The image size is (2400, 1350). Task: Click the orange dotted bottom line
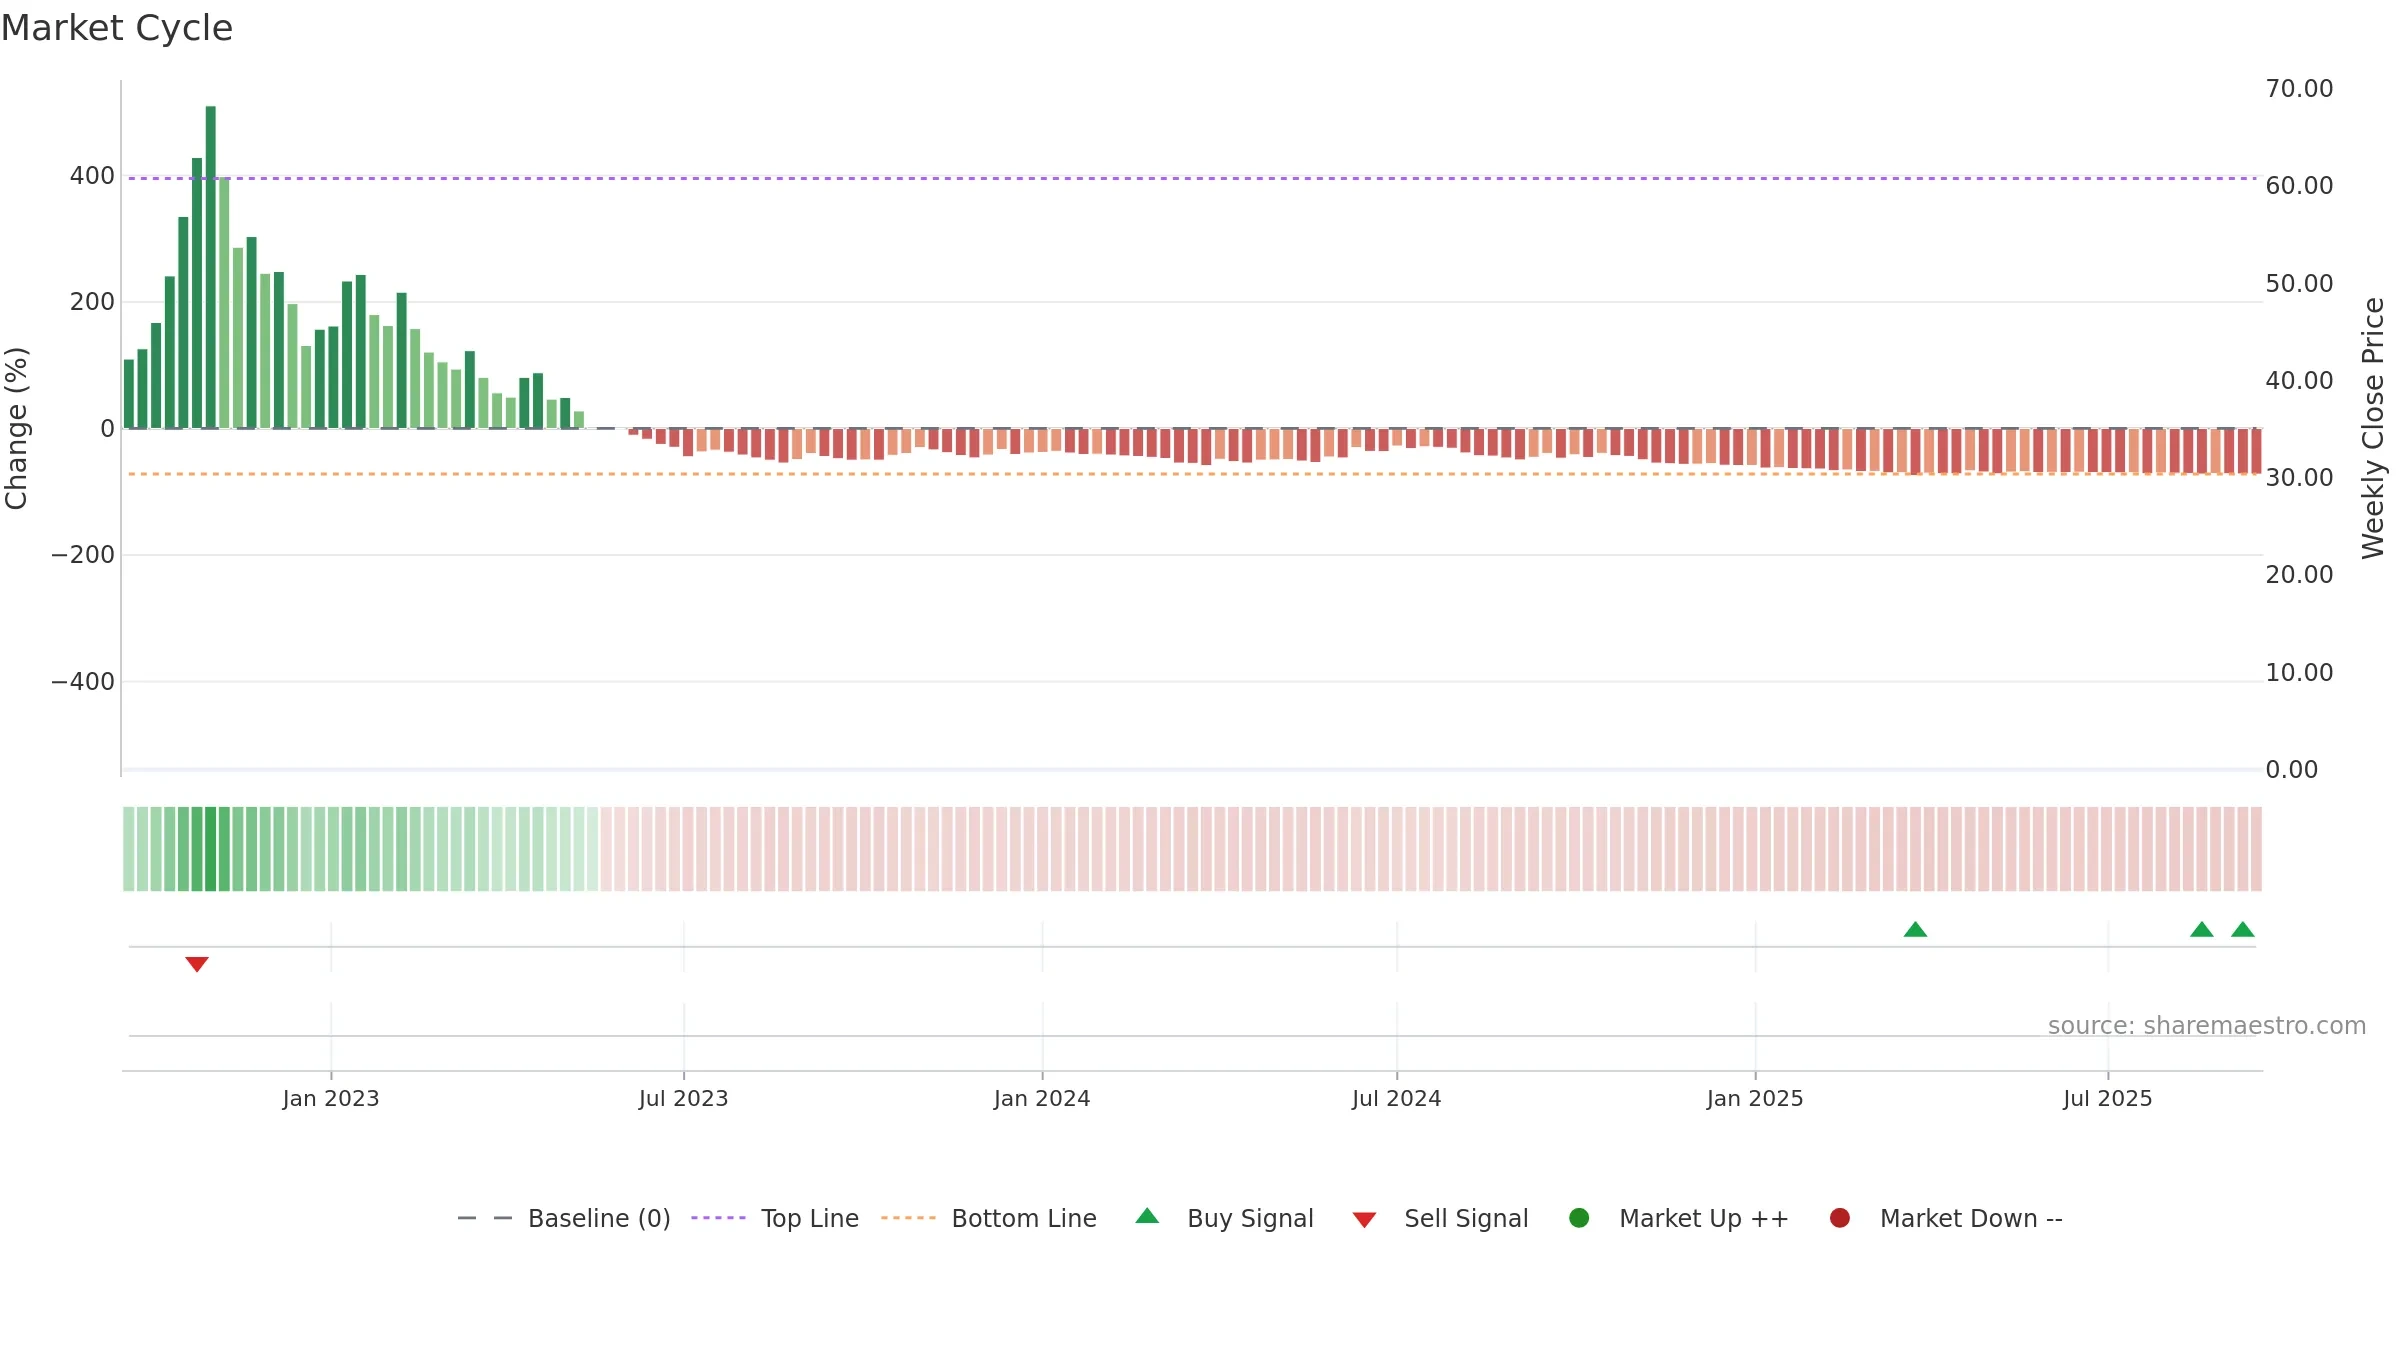(x=1192, y=474)
